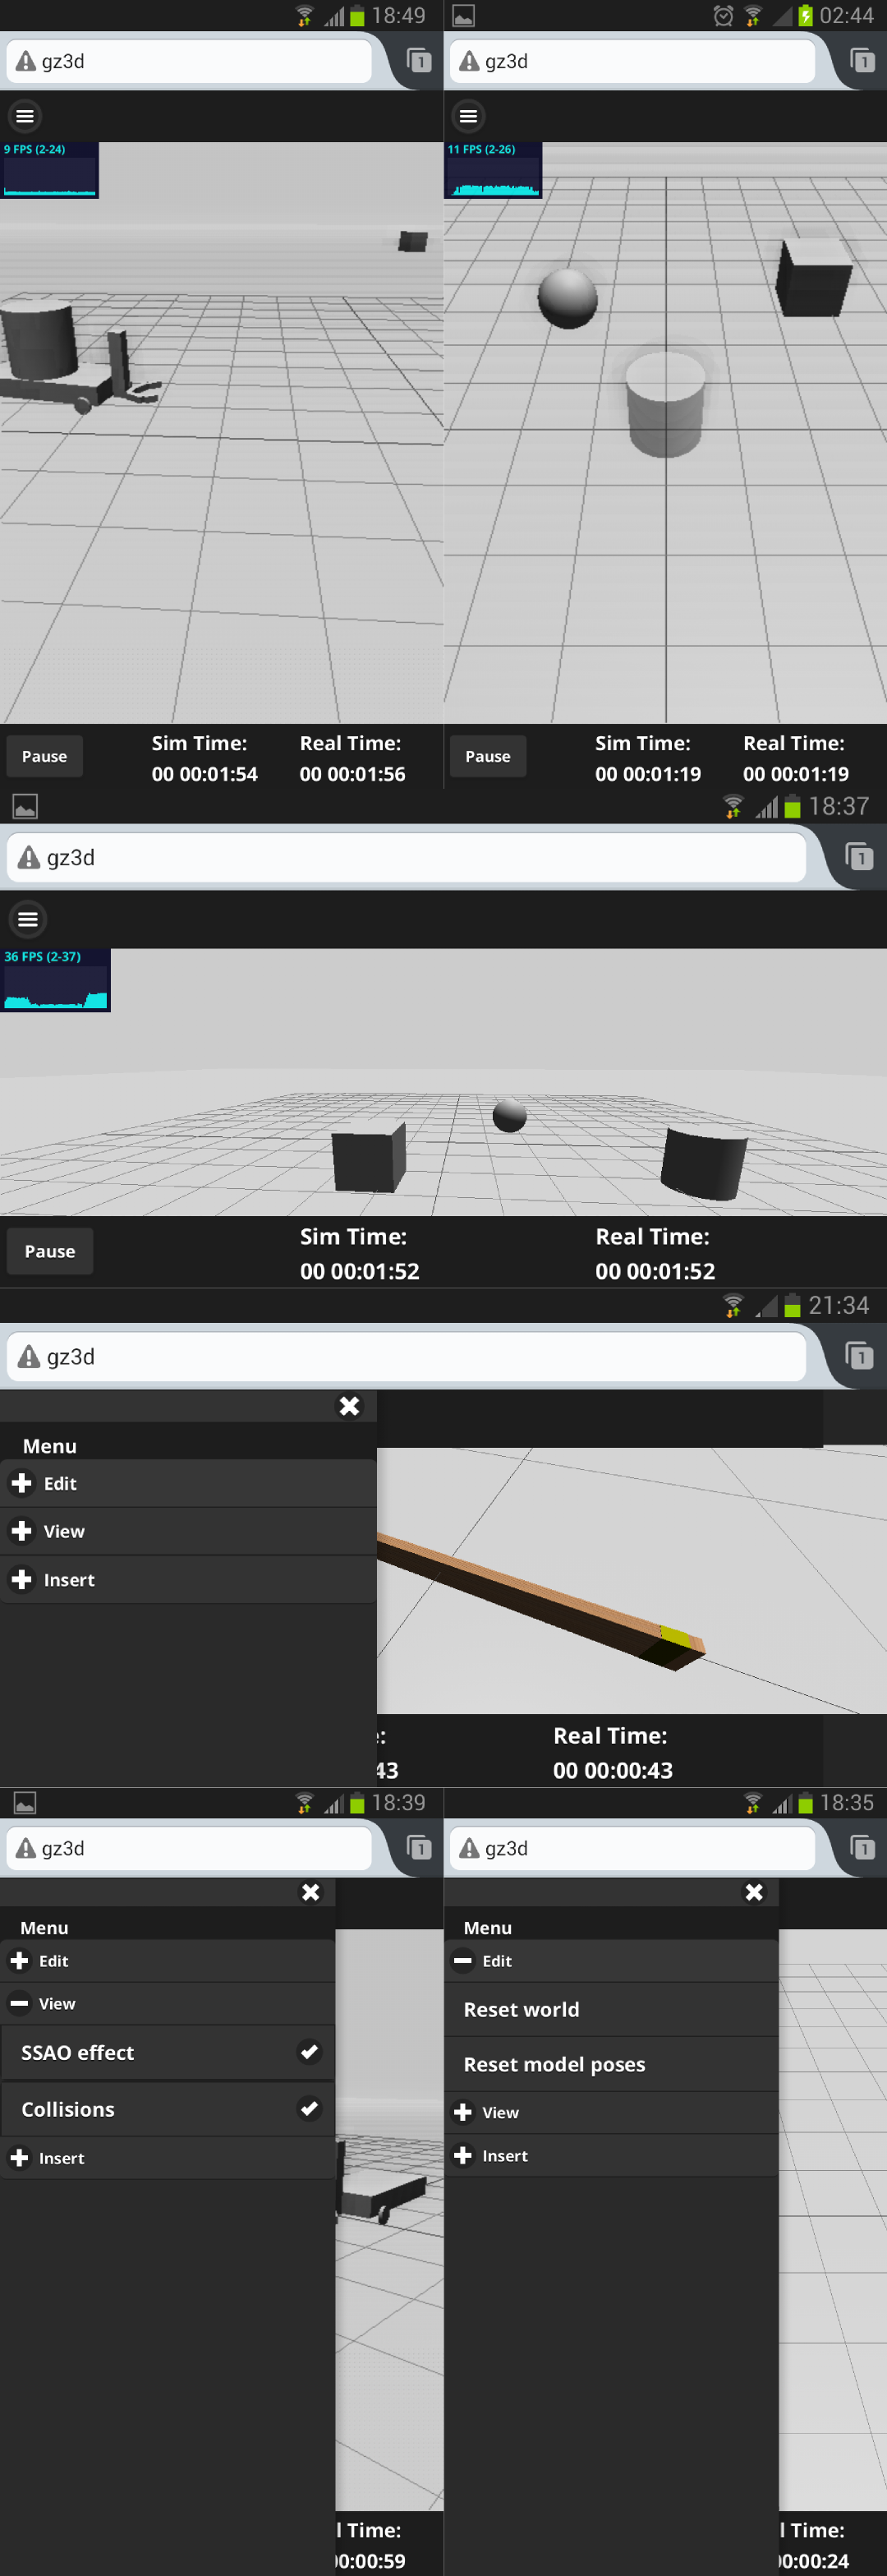Close the menu containing Reset world

[754, 1892]
